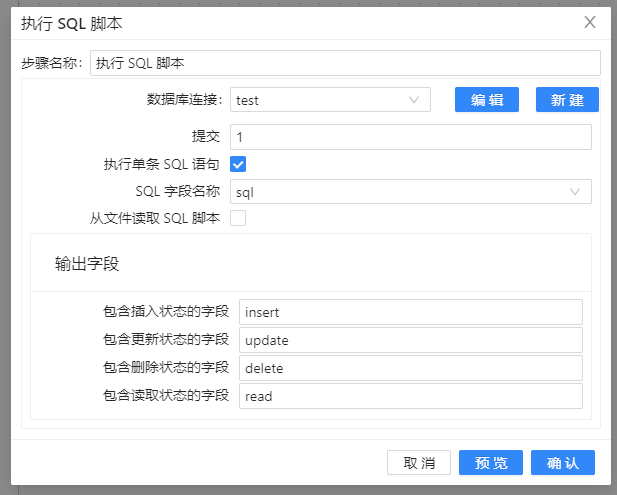The image size is (617, 495).
Task: Click the 包含更新状态的字段 input with update
Action: (x=410, y=340)
